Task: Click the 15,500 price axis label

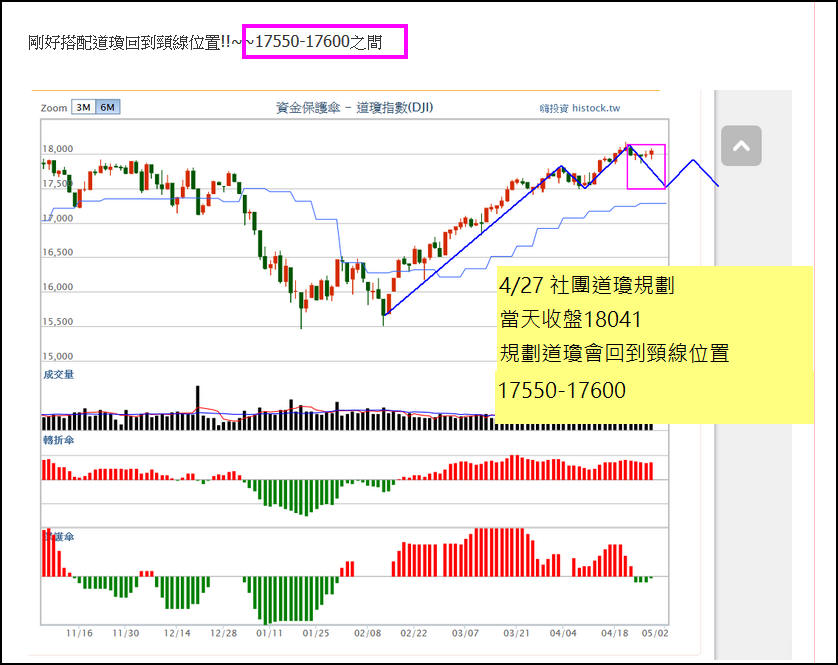Action: pos(57,322)
